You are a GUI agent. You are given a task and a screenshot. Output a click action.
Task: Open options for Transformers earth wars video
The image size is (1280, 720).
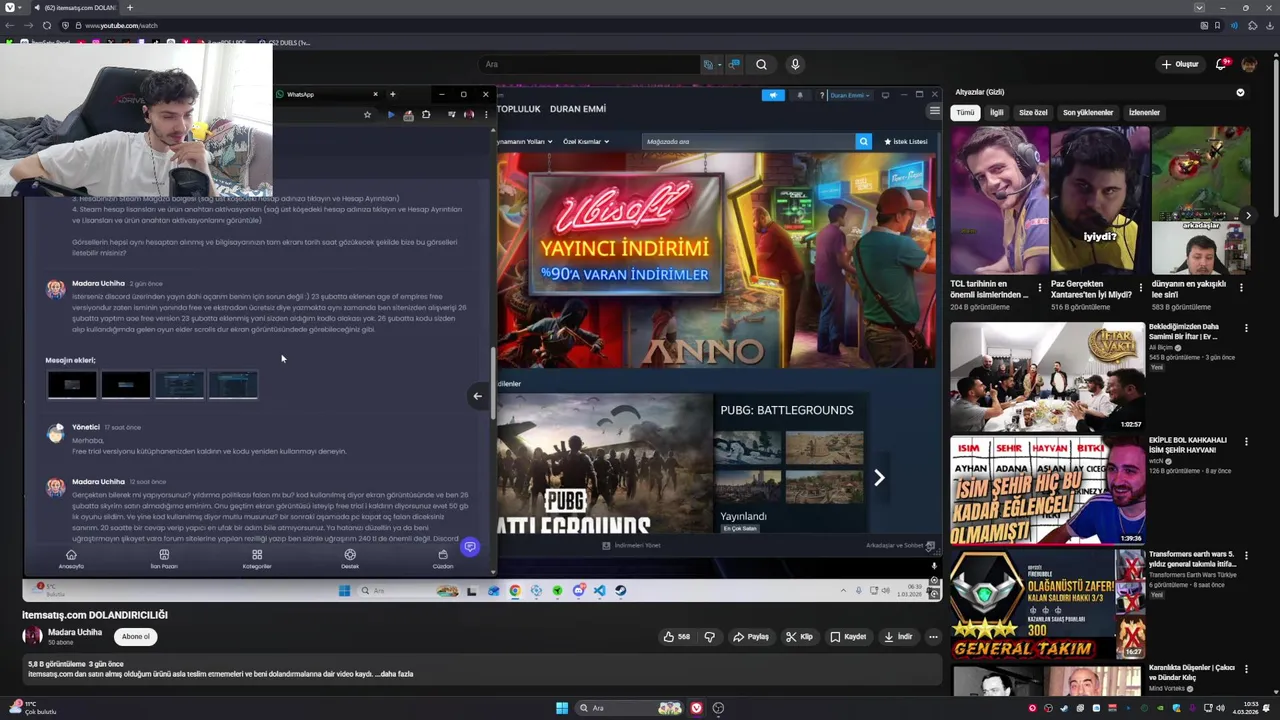point(1246,555)
